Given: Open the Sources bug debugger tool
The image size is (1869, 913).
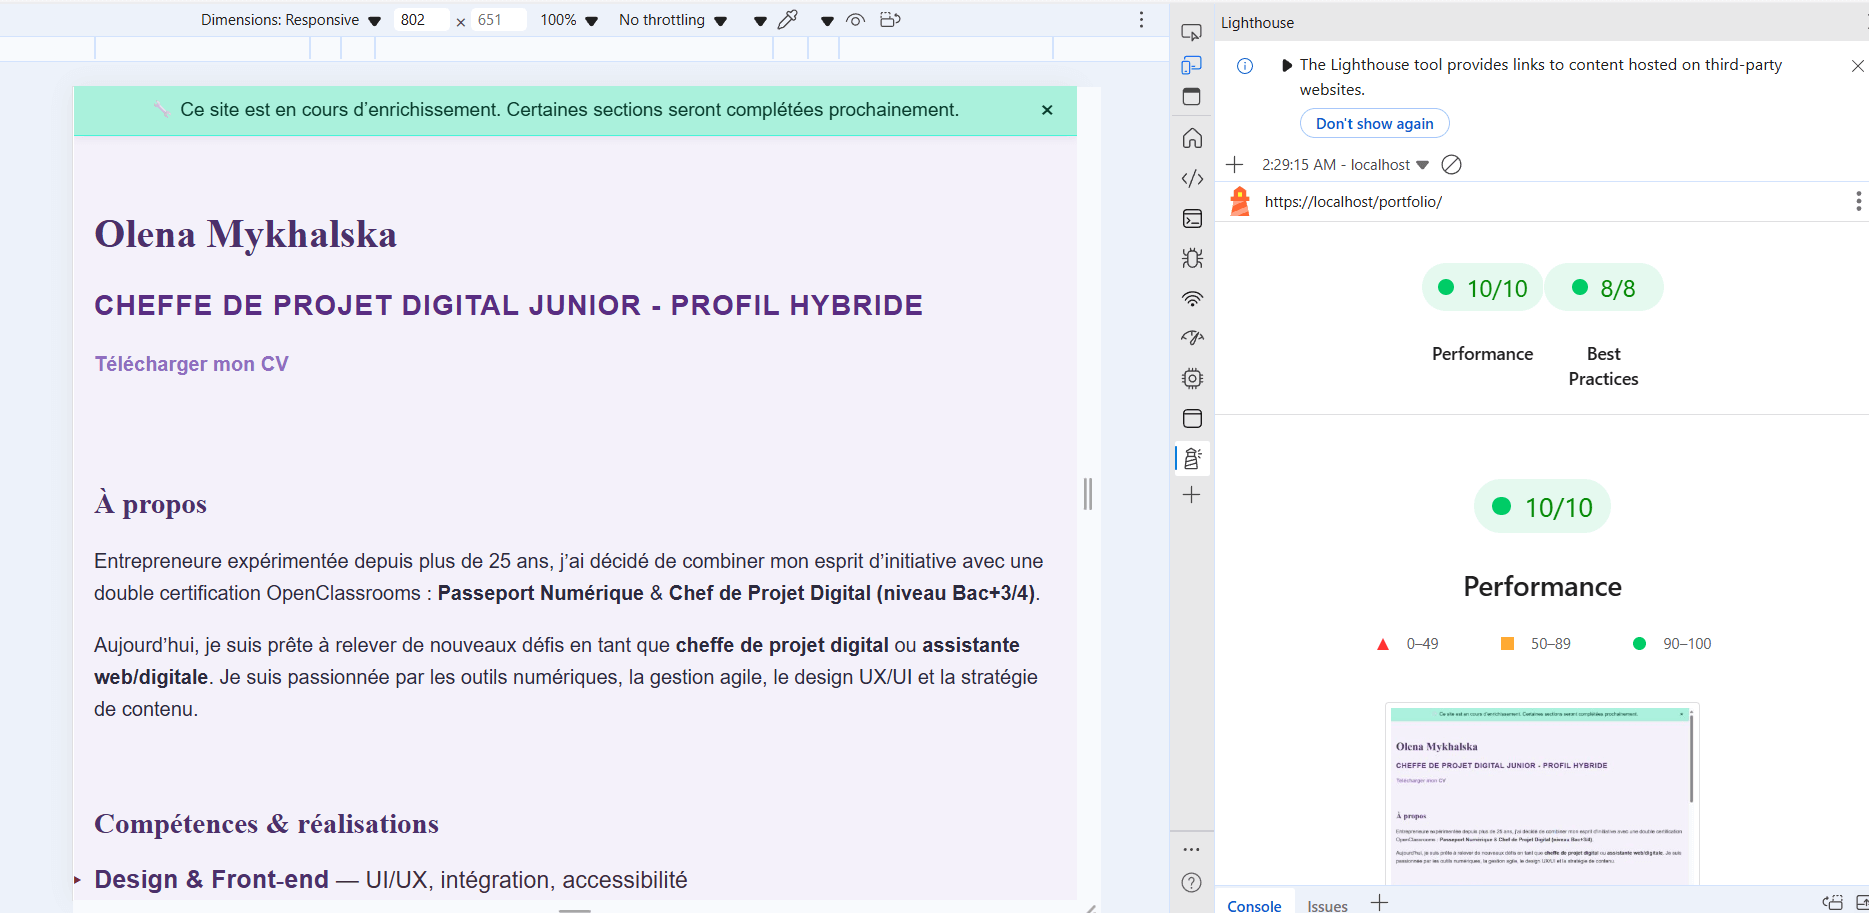Looking at the screenshot, I should tap(1192, 258).
